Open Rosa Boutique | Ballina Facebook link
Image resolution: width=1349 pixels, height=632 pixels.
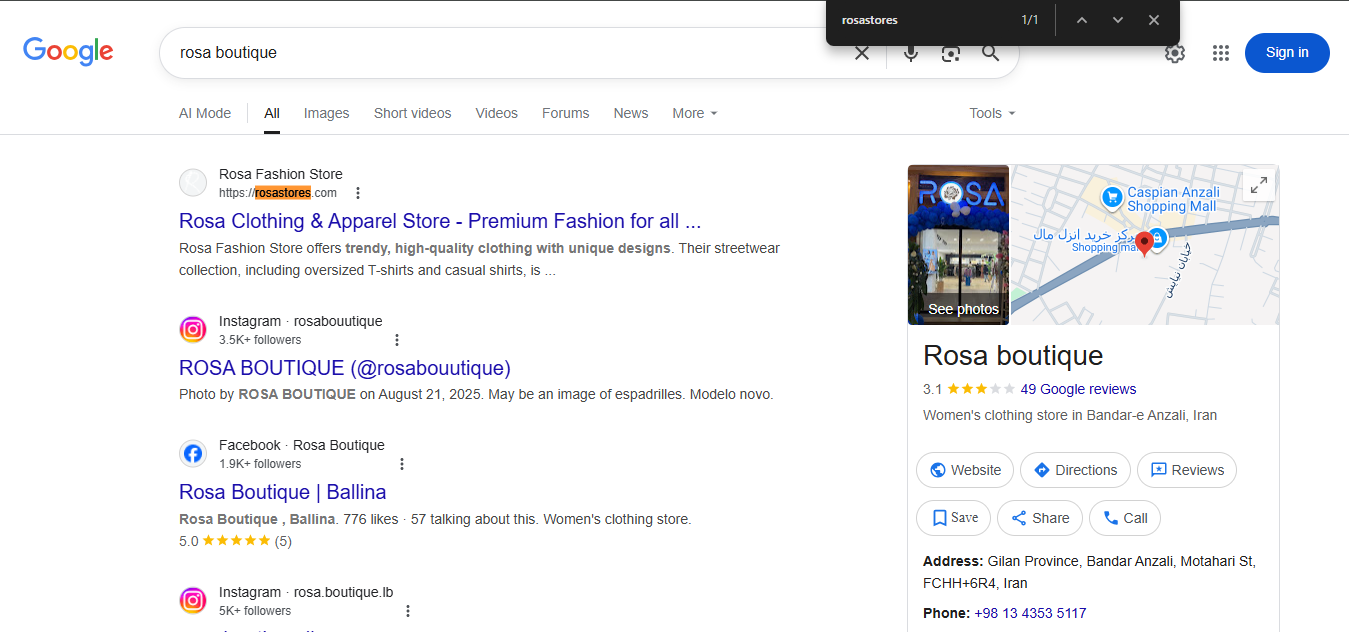(282, 492)
